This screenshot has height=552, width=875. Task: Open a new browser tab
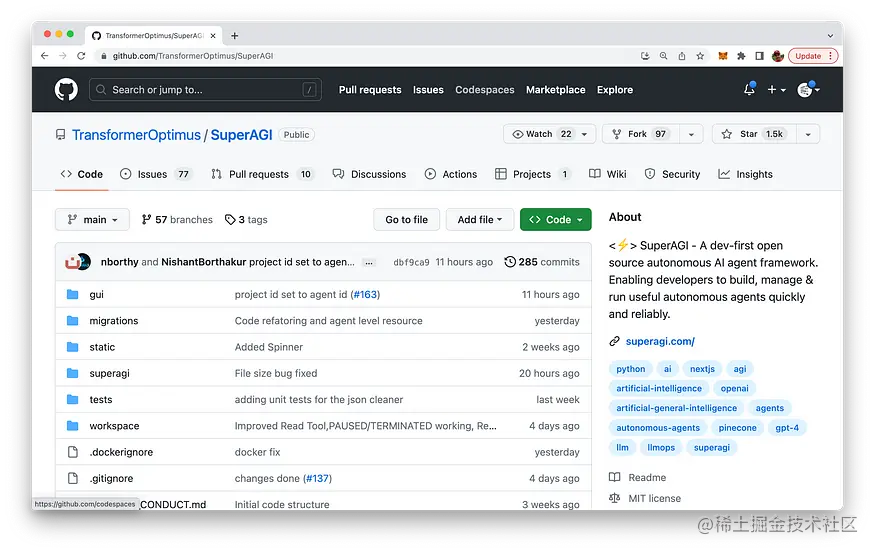tap(234, 36)
